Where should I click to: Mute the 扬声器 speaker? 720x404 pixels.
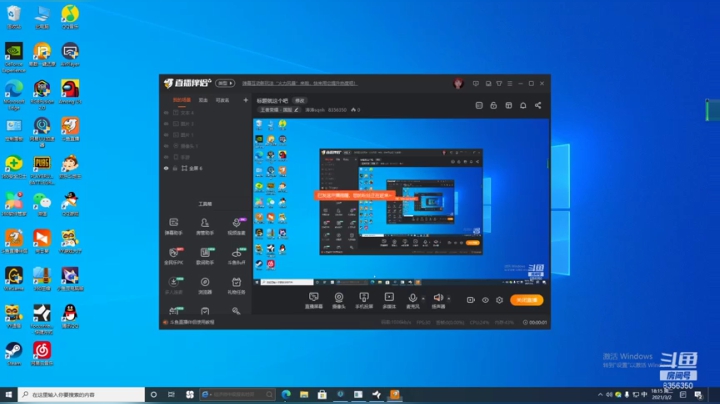click(438, 300)
